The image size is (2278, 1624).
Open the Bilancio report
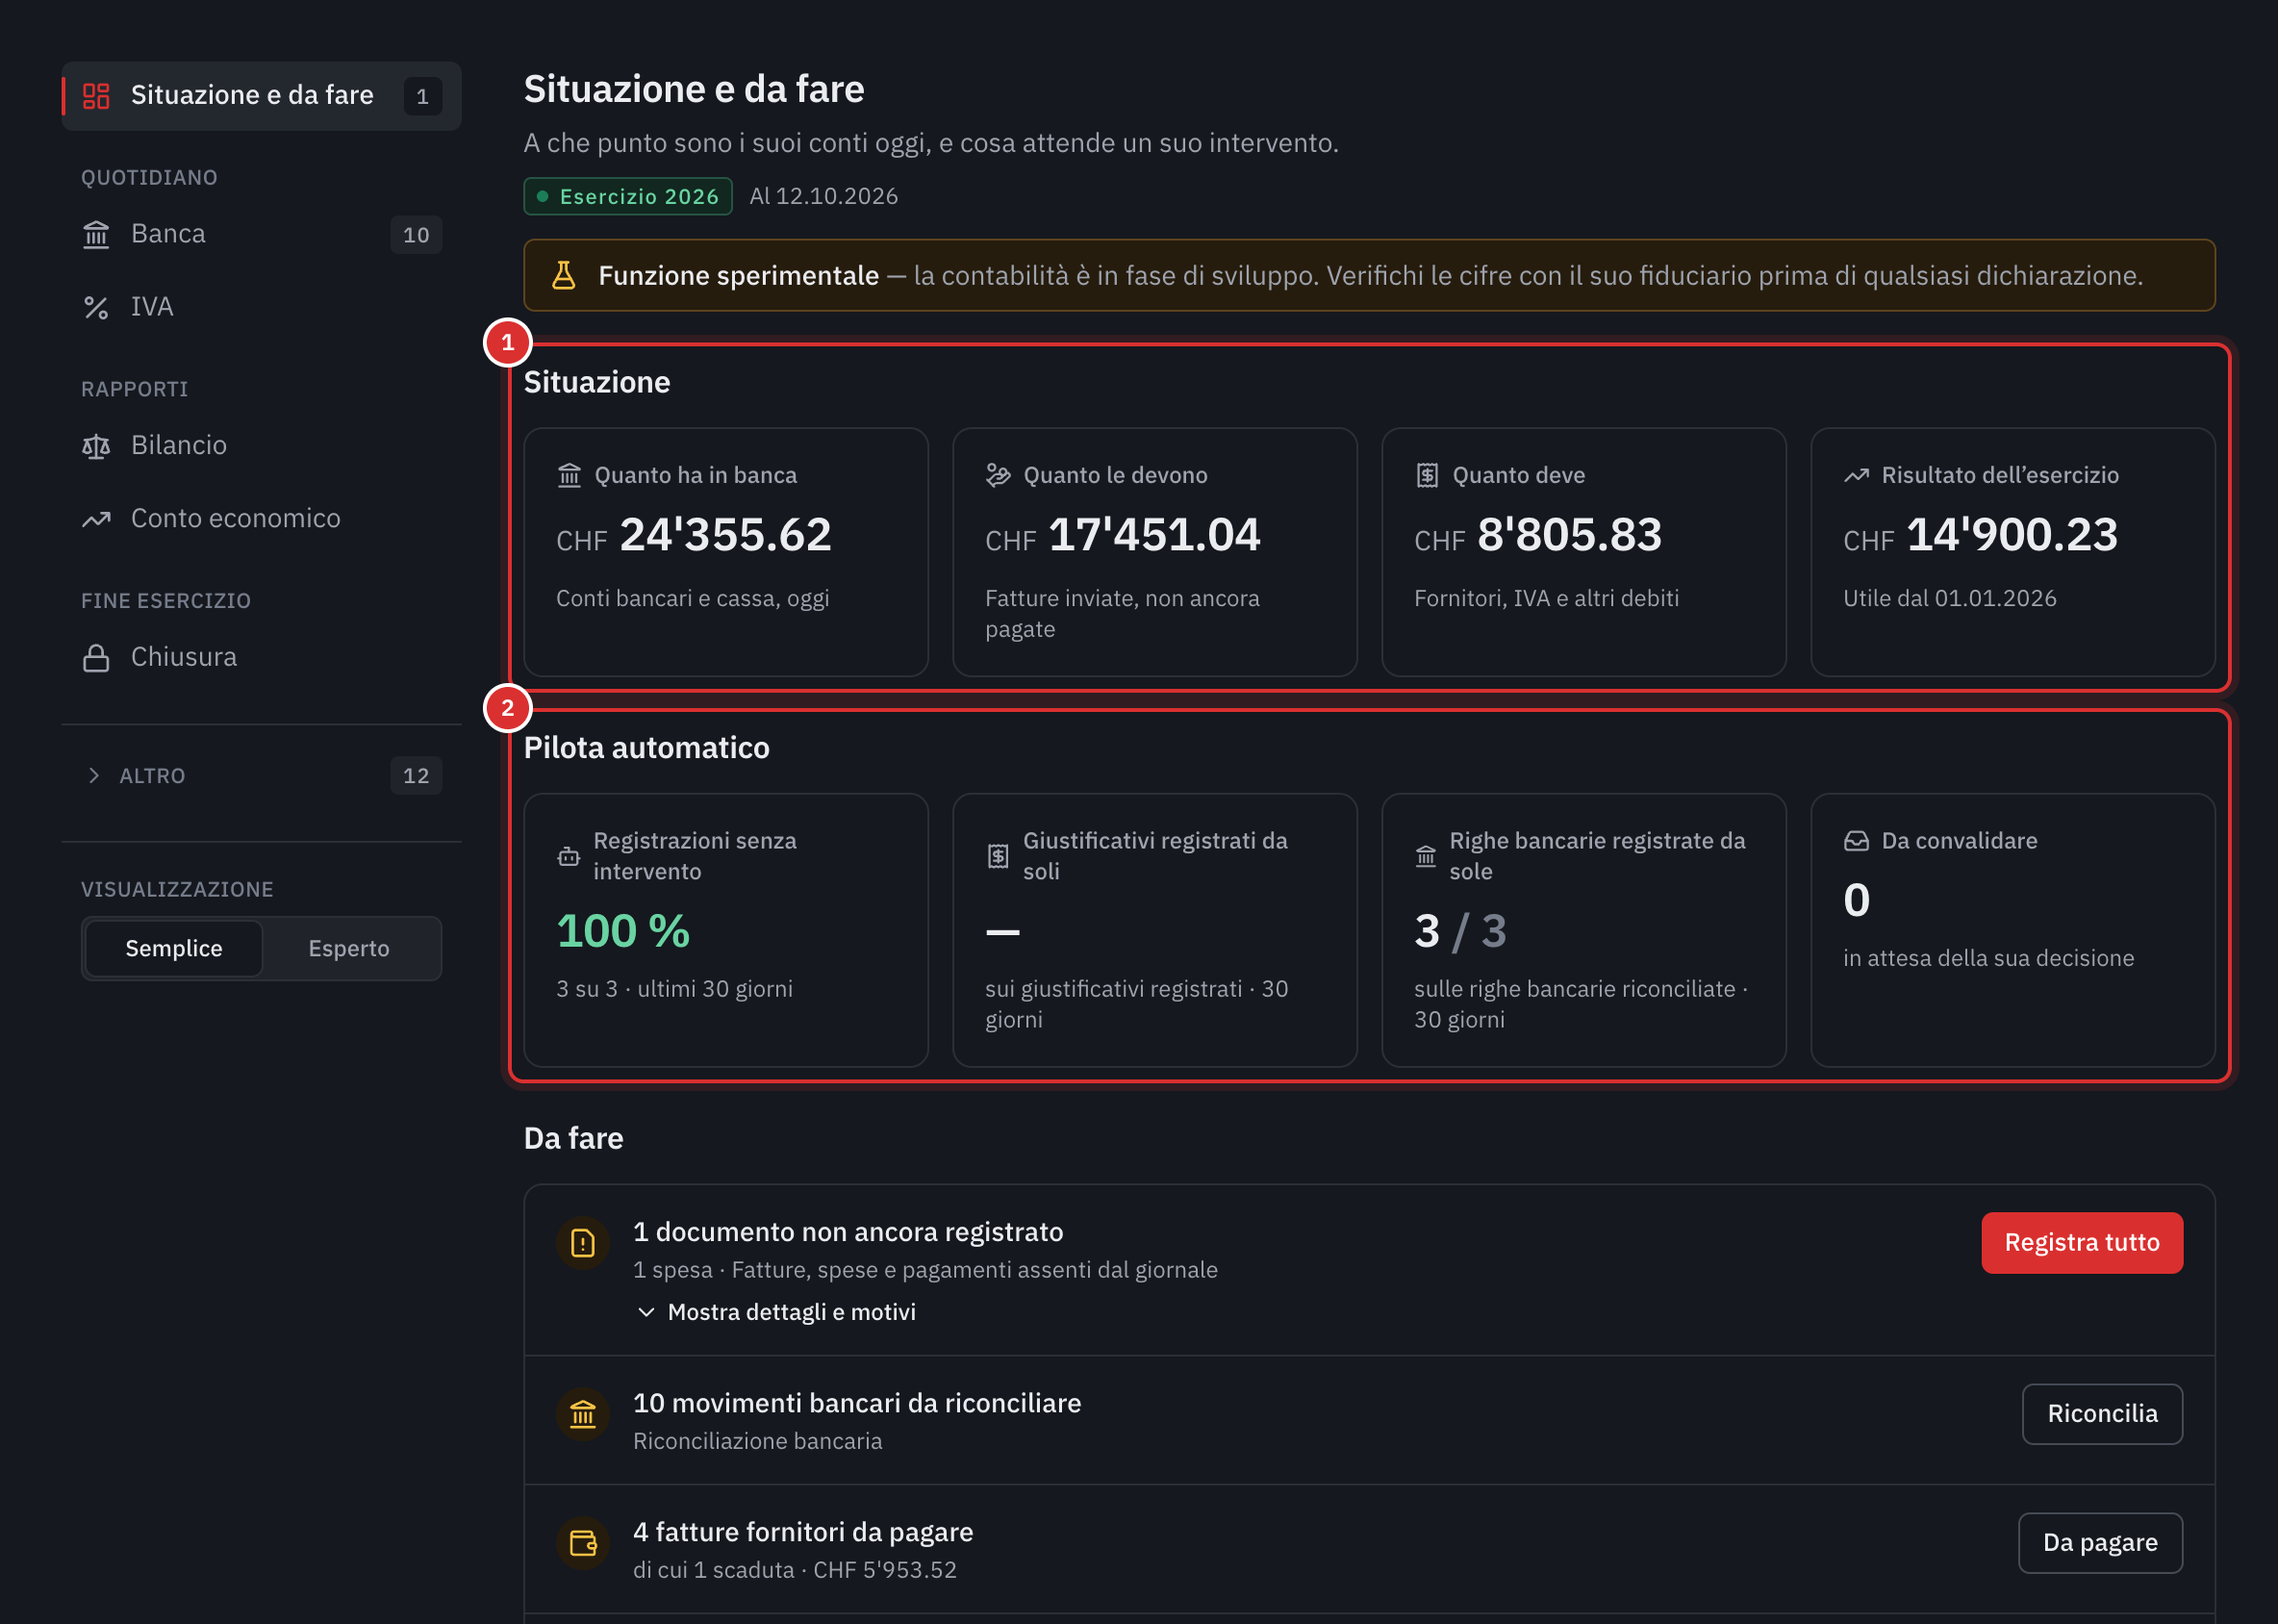261,446
